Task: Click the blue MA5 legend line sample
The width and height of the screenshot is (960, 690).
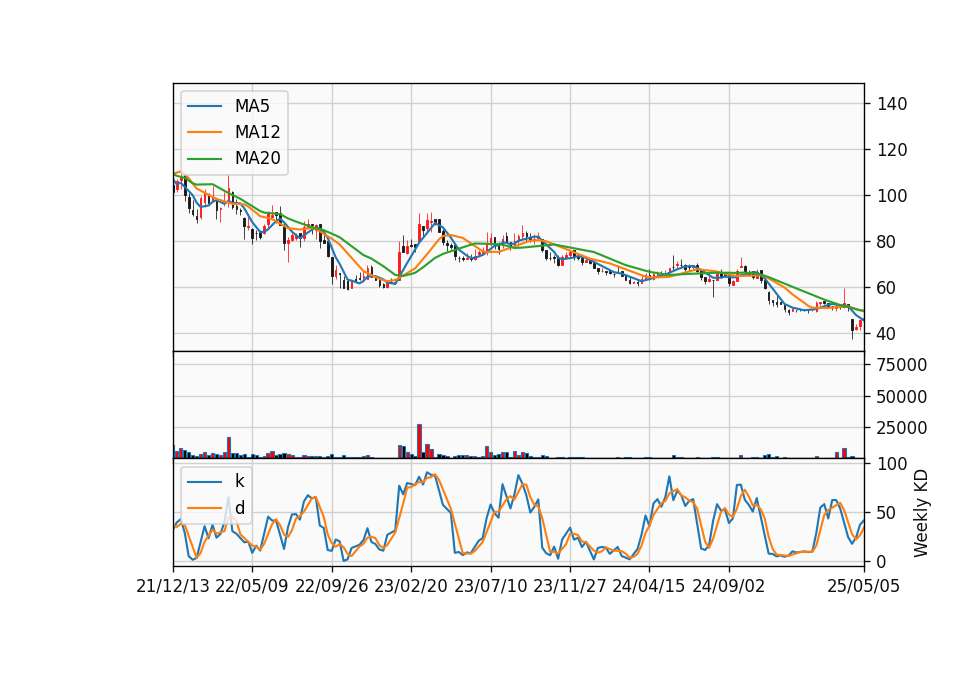Action: 204,106
